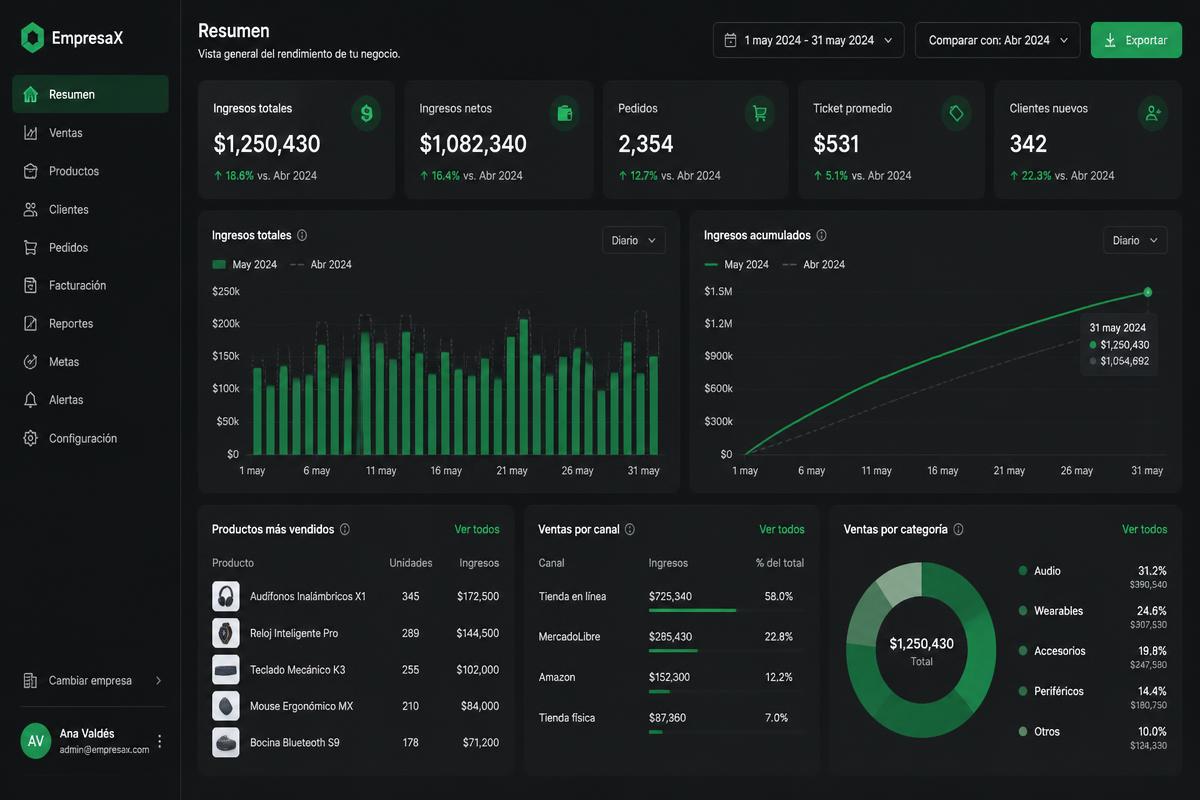Expand the Cambiar empresa chevron

tap(158, 681)
